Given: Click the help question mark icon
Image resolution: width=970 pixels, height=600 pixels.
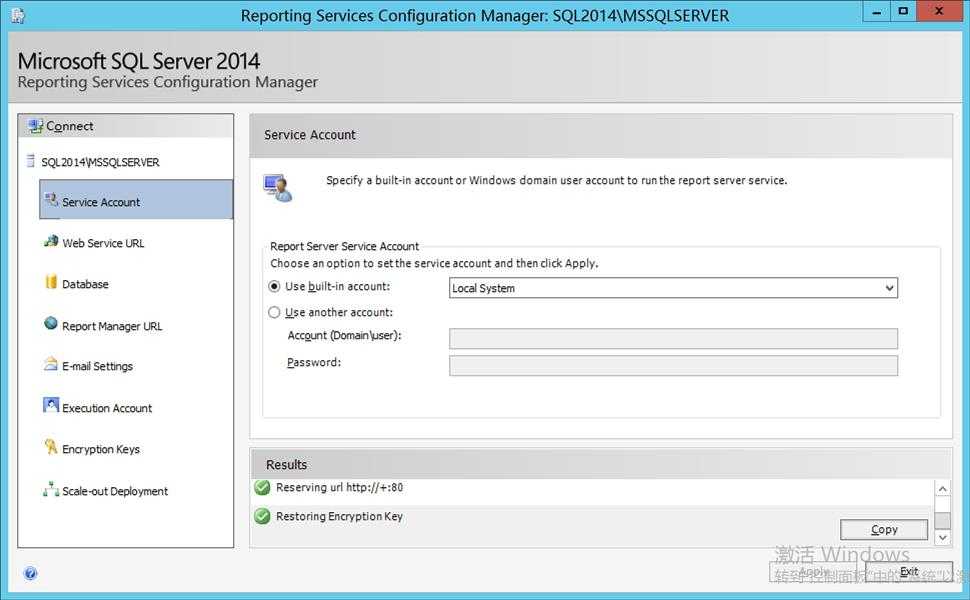Looking at the screenshot, I should [x=30, y=573].
